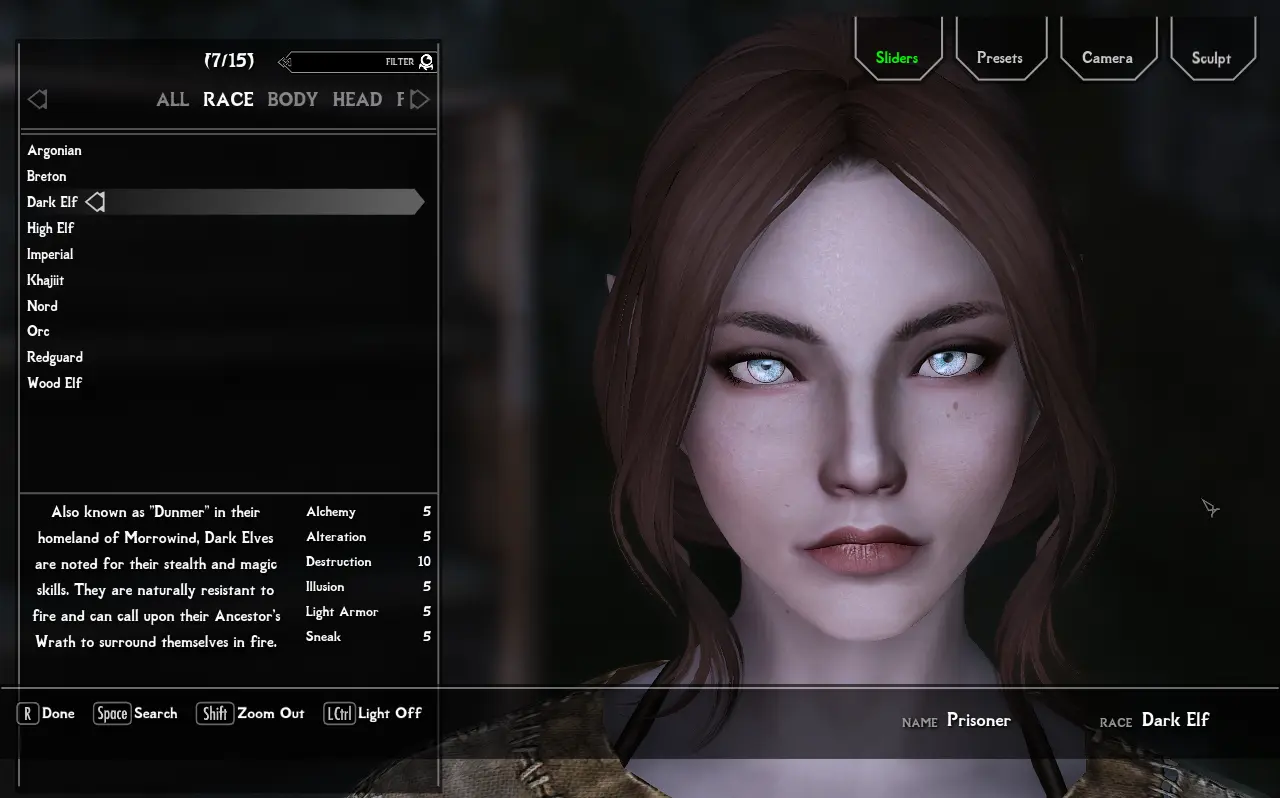
Task: Click the (7/15) counter text
Action: pyautogui.click(x=229, y=61)
